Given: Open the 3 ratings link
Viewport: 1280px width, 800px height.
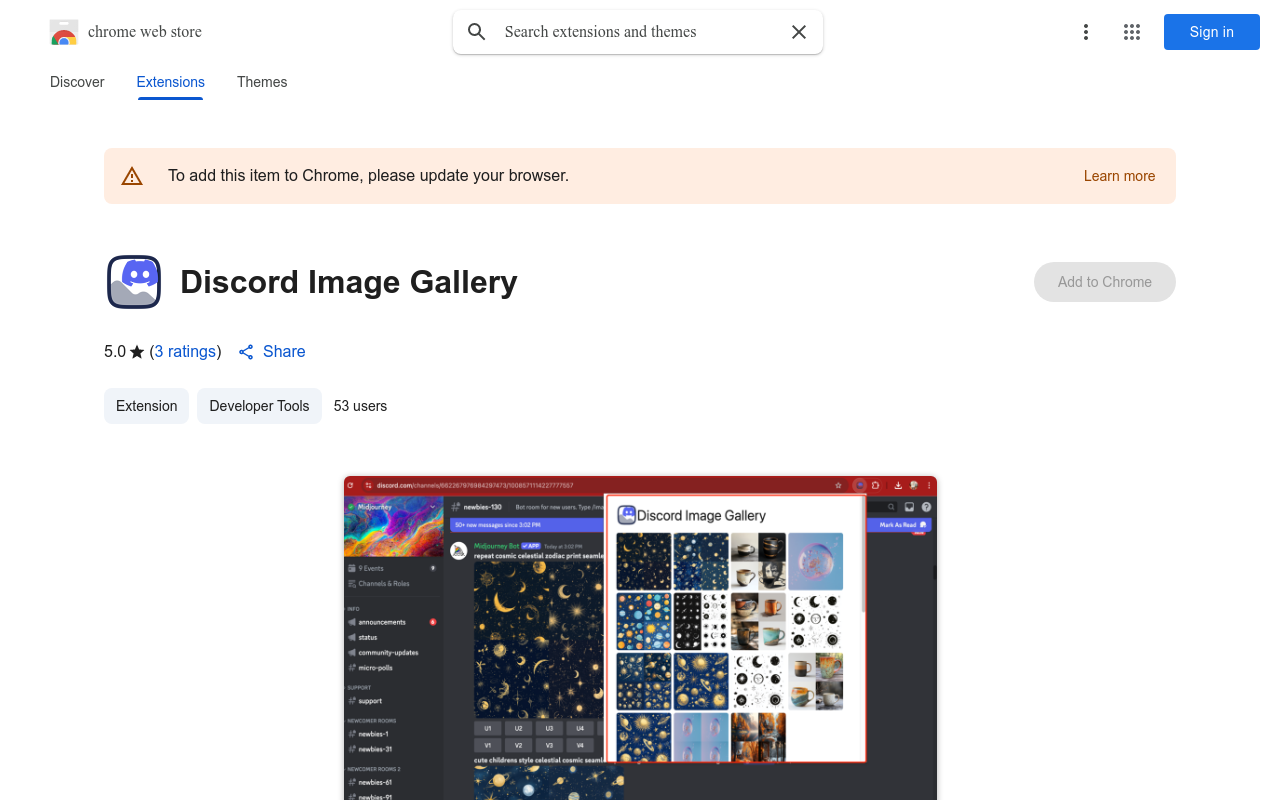Looking at the screenshot, I should [186, 352].
